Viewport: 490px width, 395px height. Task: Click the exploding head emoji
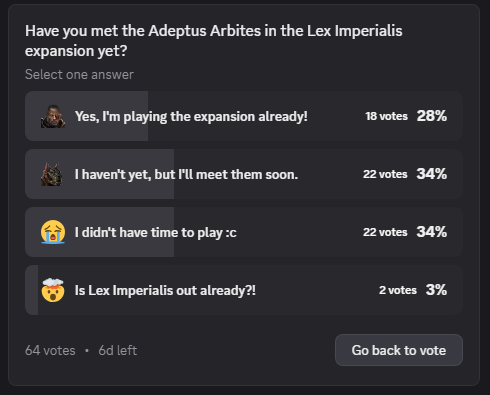coord(53,290)
